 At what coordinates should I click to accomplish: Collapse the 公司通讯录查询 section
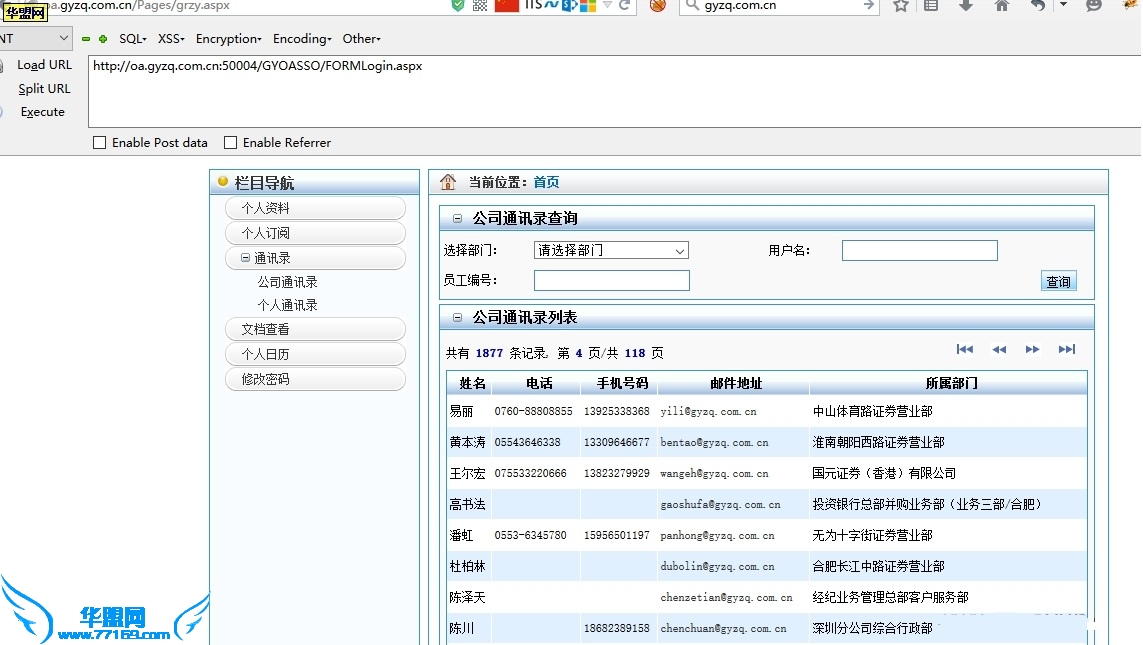coord(457,218)
